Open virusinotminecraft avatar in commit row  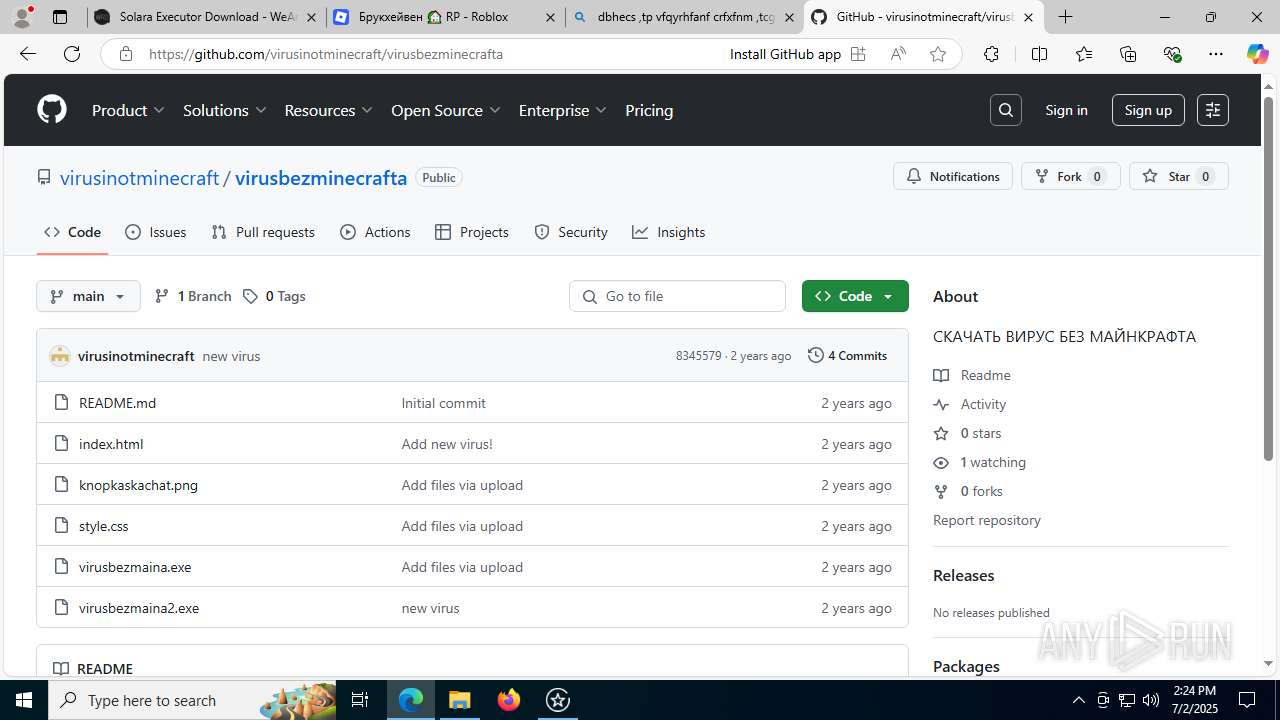(60, 356)
